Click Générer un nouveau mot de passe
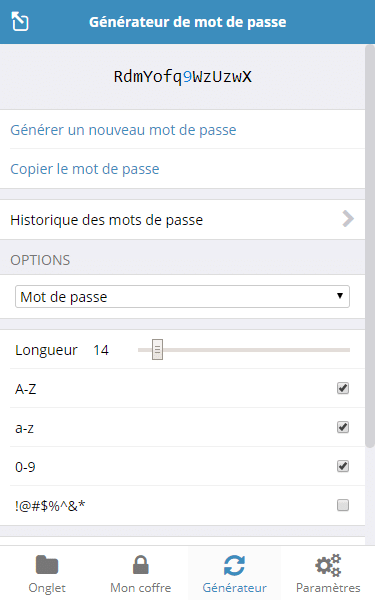This screenshot has height=600, width=375. click(123, 130)
